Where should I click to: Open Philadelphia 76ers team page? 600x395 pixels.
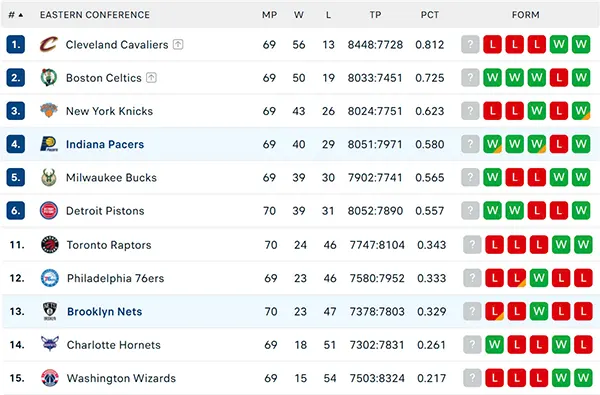tap(115, 278)
